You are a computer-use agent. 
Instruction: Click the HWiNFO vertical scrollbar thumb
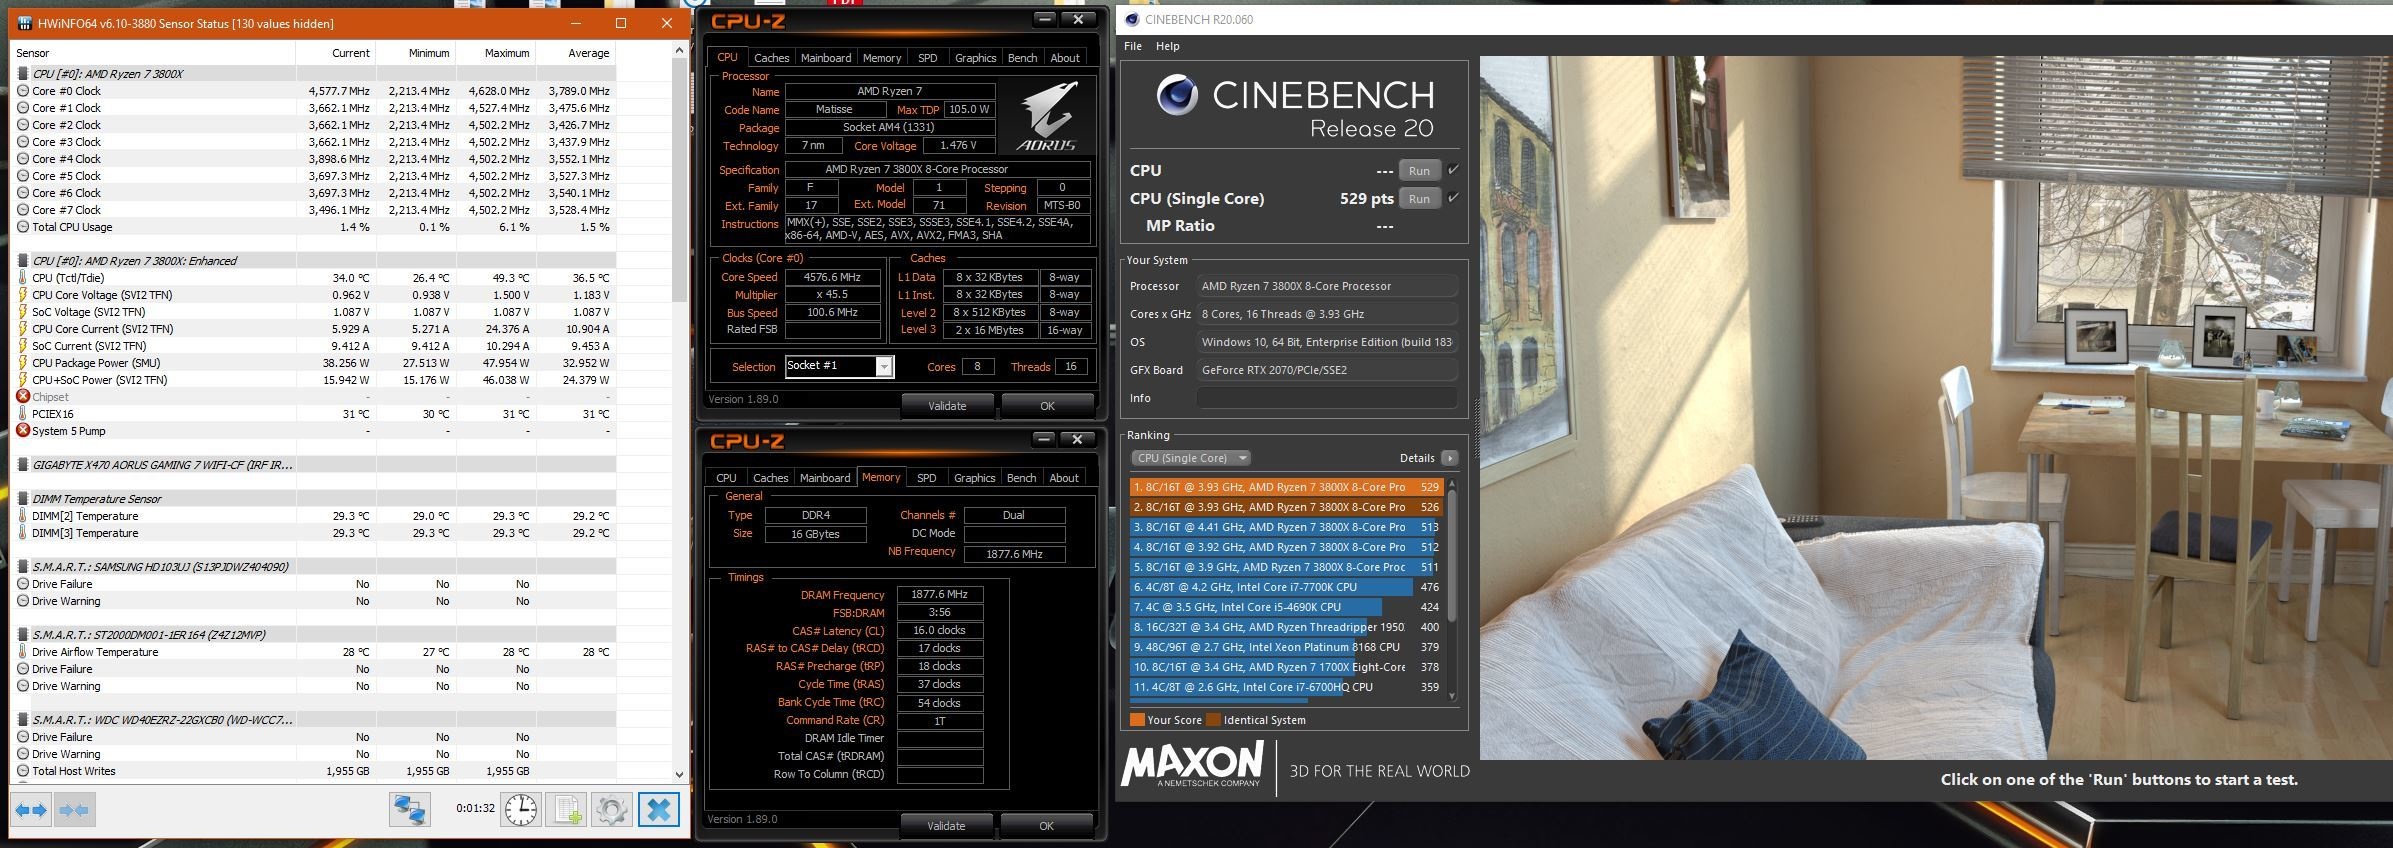[680, 180]
